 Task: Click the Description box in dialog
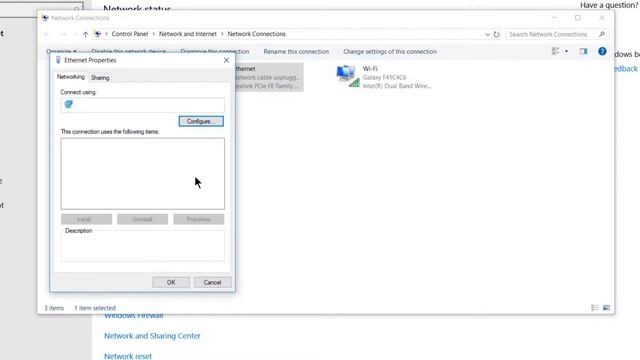tap(142, 246)
